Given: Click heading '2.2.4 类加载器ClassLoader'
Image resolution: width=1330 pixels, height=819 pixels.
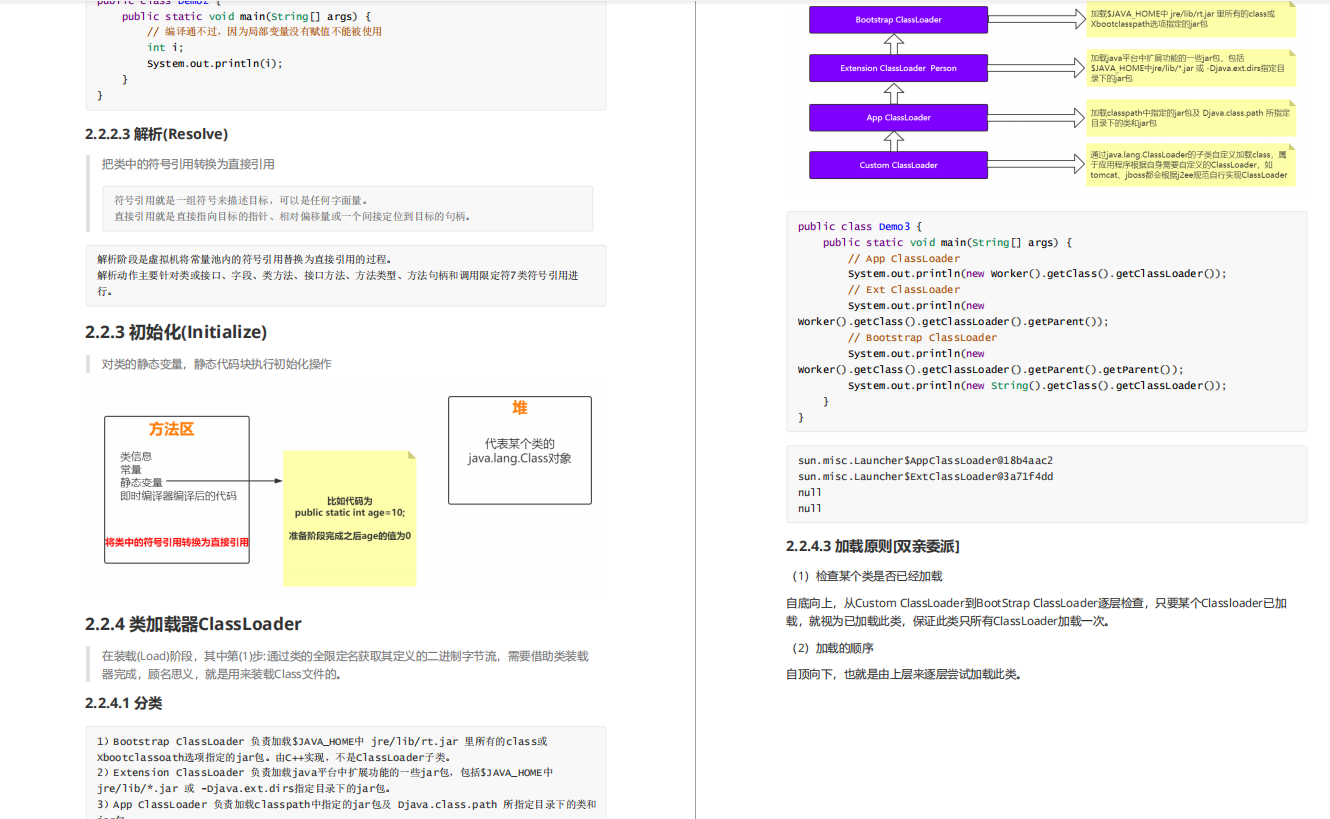Looking at the screenshot, I should tap(193, 624).
